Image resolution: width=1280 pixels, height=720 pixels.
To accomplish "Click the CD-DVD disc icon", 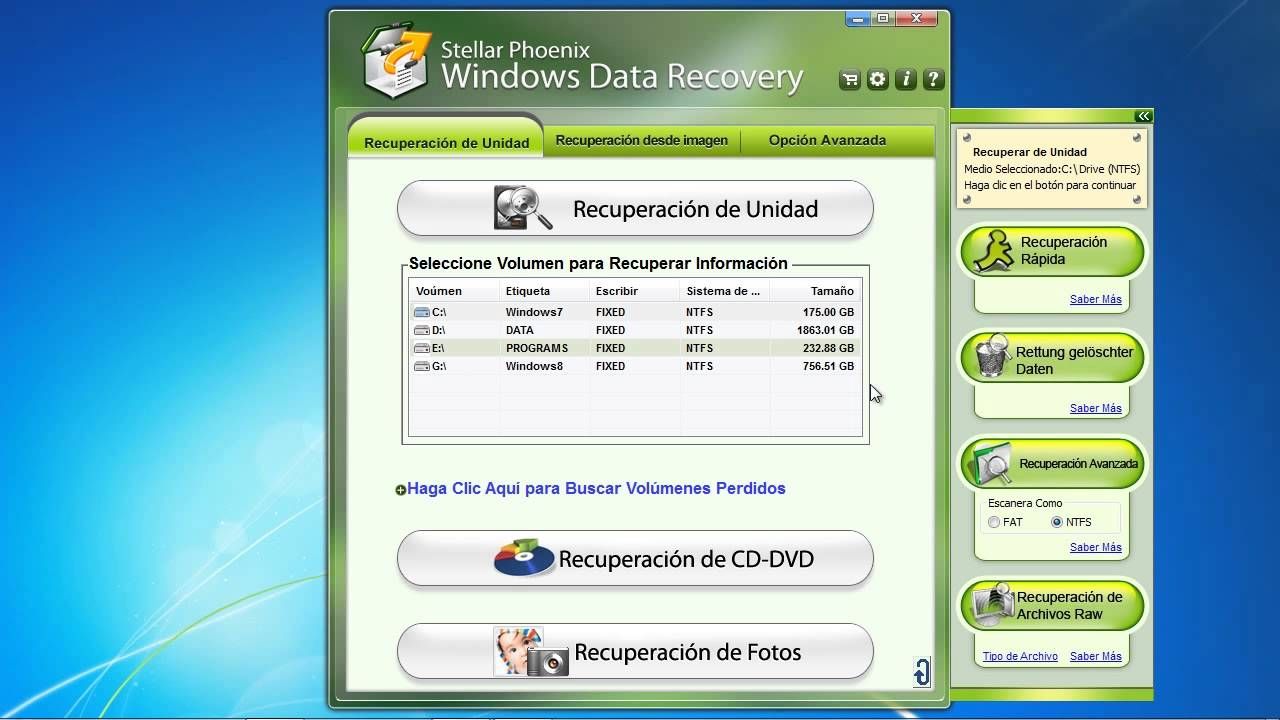I will pyautogui.click(x=524, y=557).
